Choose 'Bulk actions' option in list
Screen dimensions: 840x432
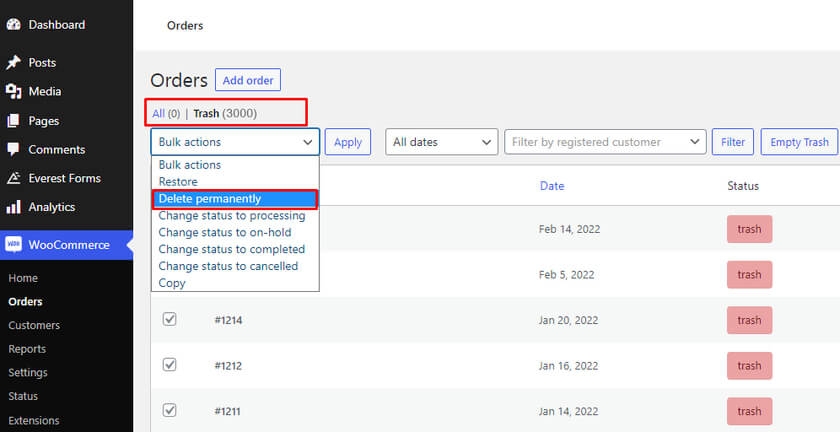[235, 165]
